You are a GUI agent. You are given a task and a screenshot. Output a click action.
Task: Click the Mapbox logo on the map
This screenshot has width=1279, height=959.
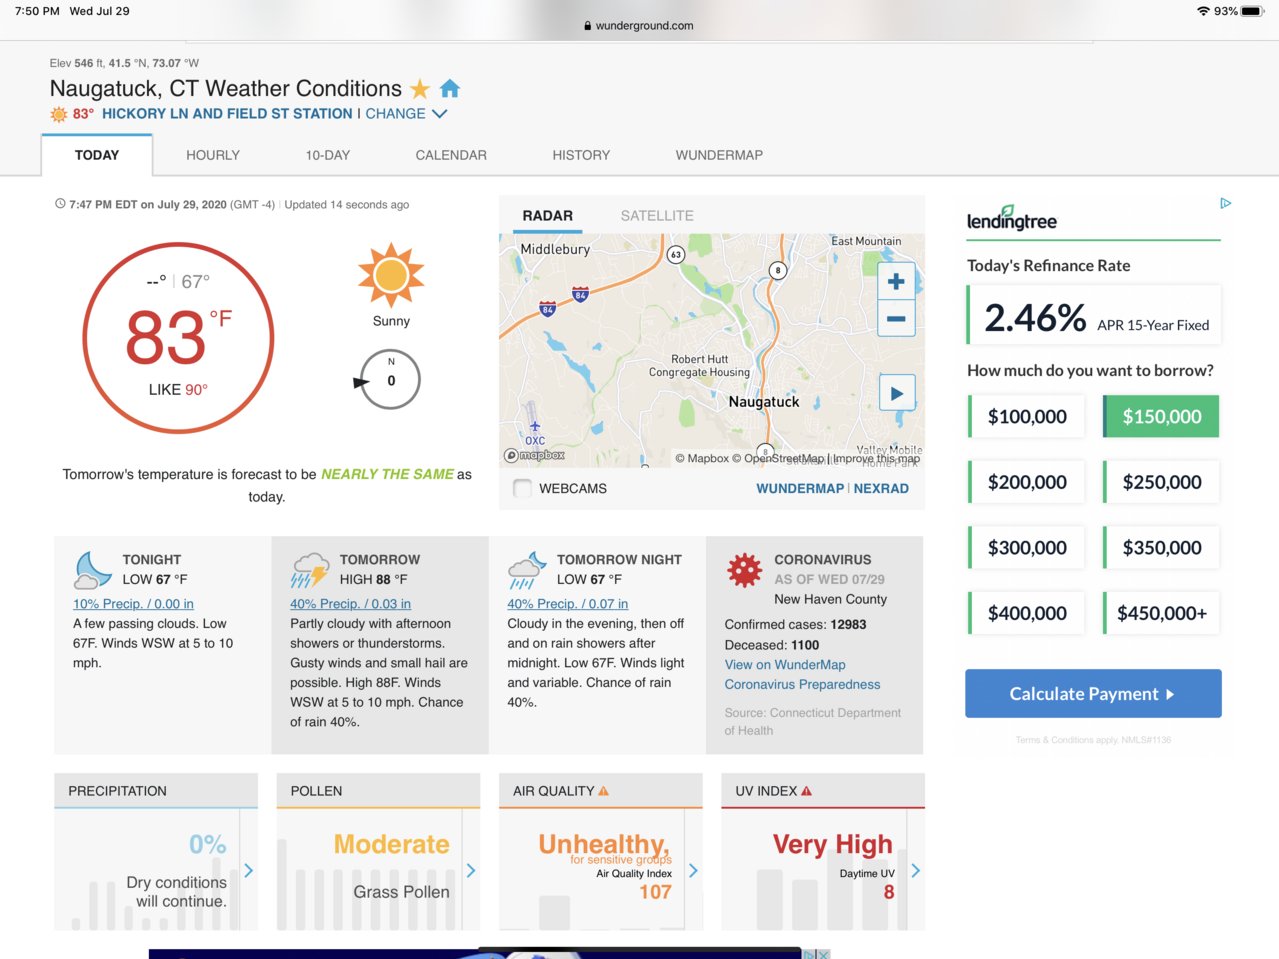[x=535, y=455]
